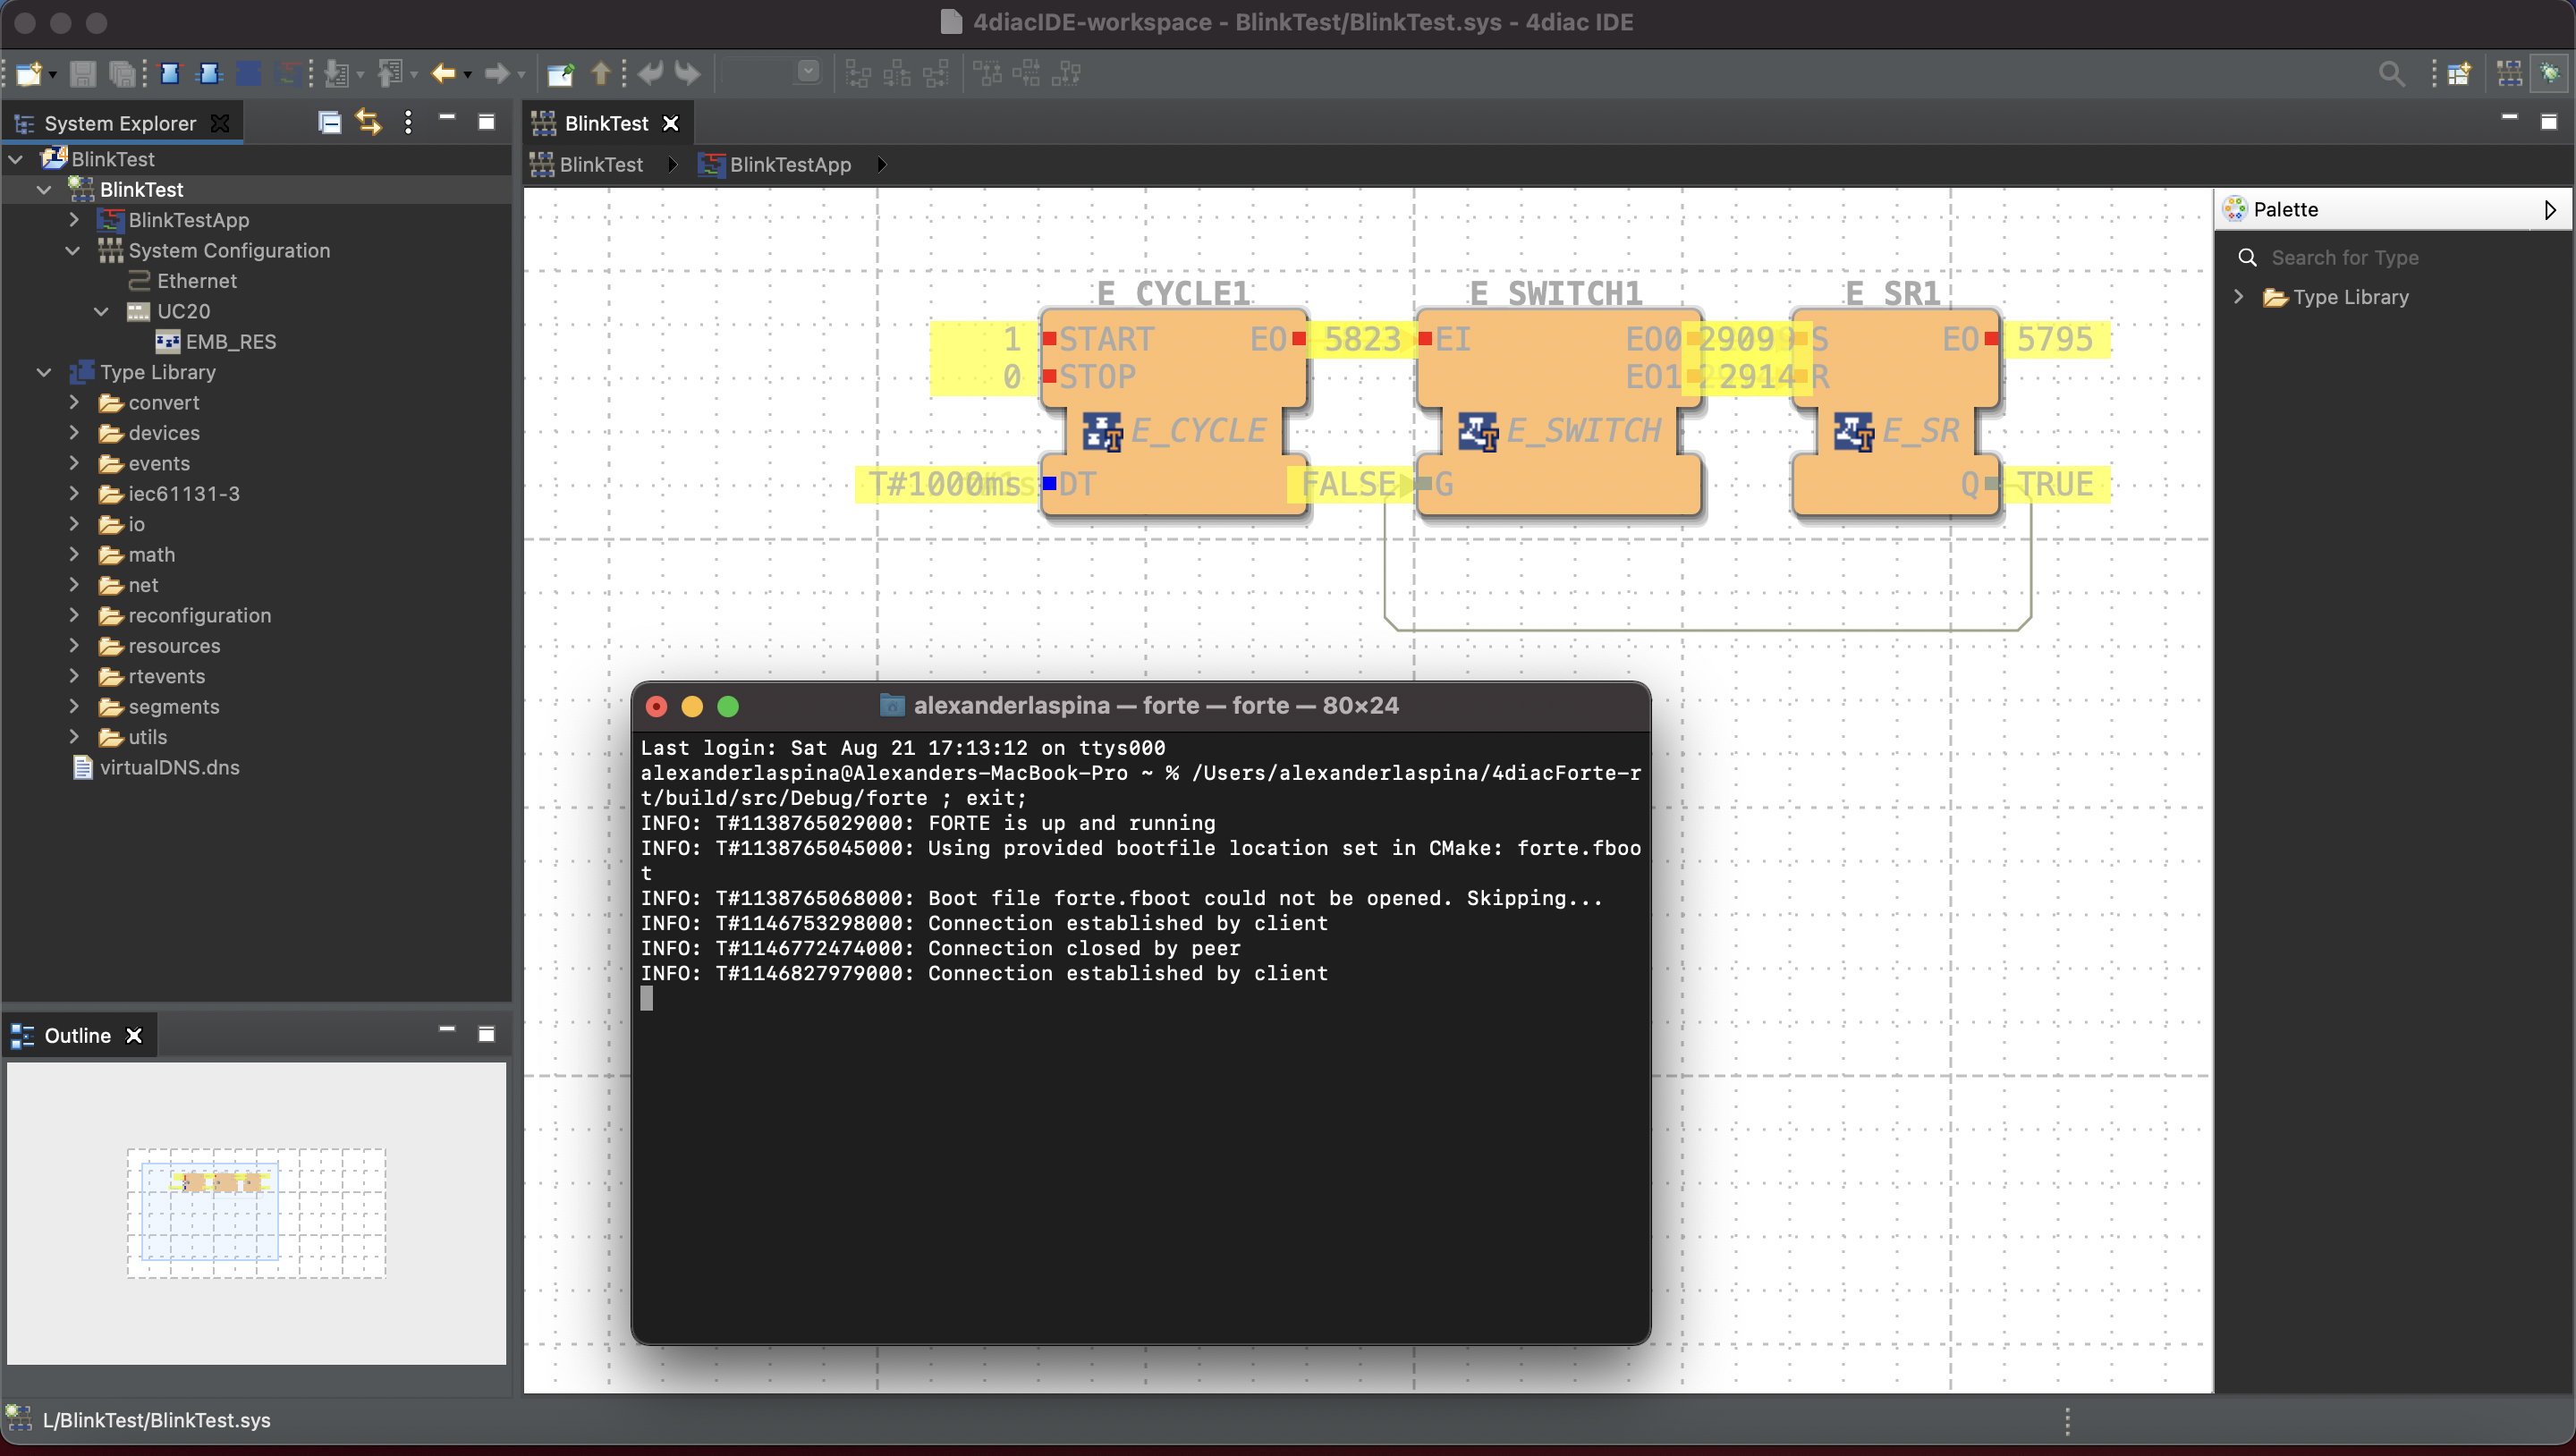Select the events folder
The image size is (2576, 1456).
click(x=144, y=463)
